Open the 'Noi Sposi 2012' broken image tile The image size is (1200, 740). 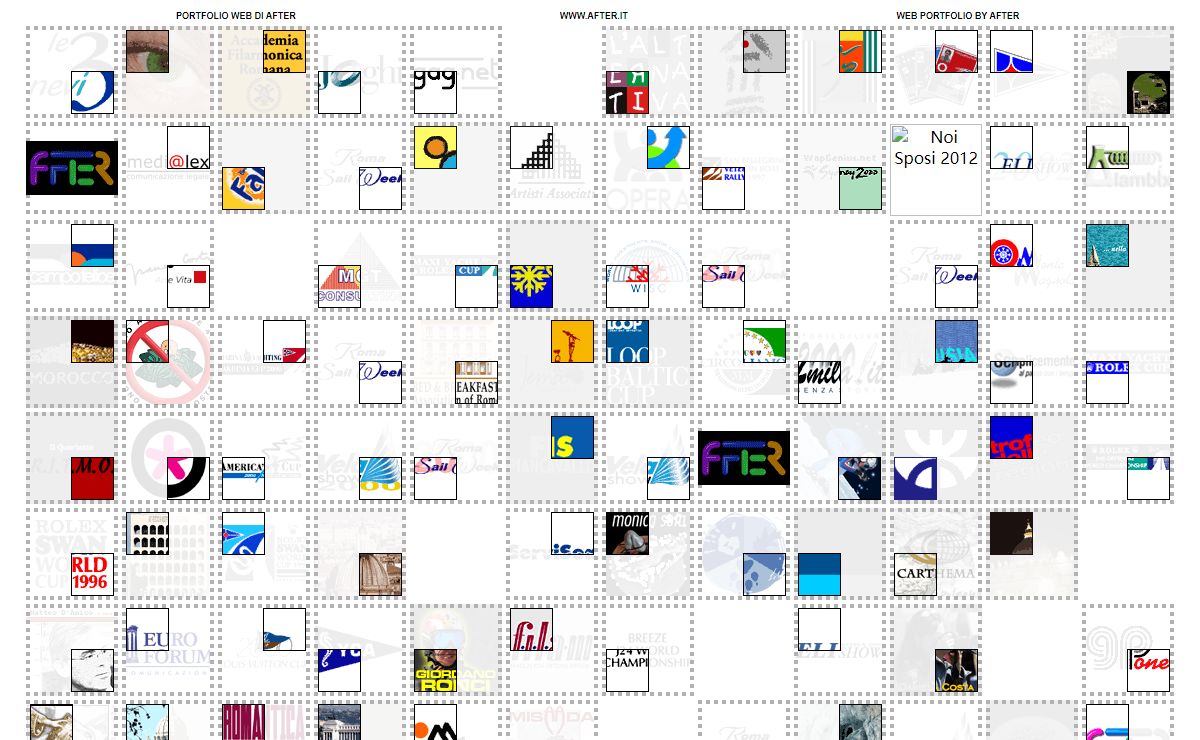[936, 170]
